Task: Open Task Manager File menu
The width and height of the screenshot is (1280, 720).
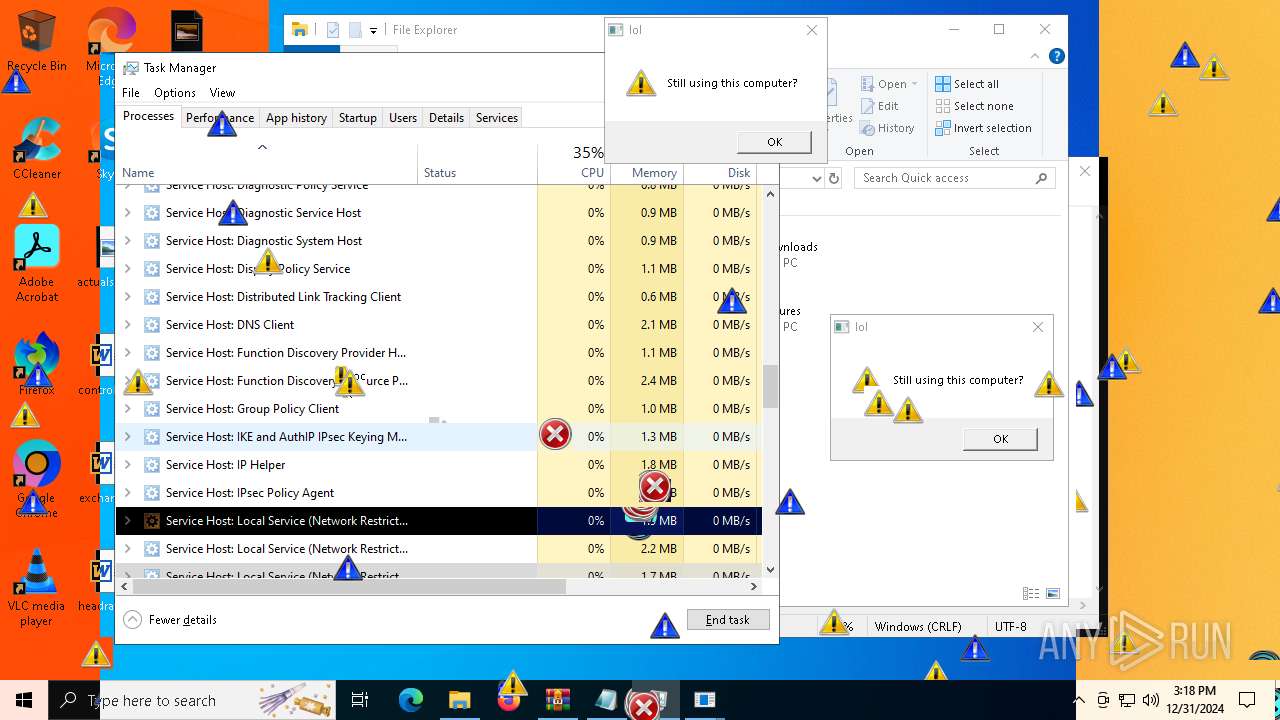Action: 131,93
